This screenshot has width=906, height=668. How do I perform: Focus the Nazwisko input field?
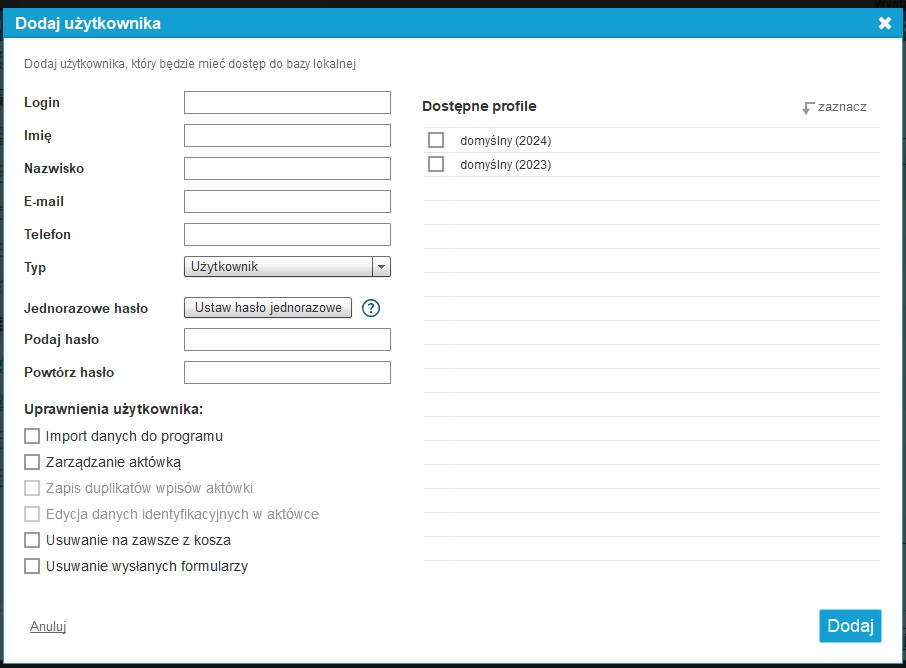287,168
